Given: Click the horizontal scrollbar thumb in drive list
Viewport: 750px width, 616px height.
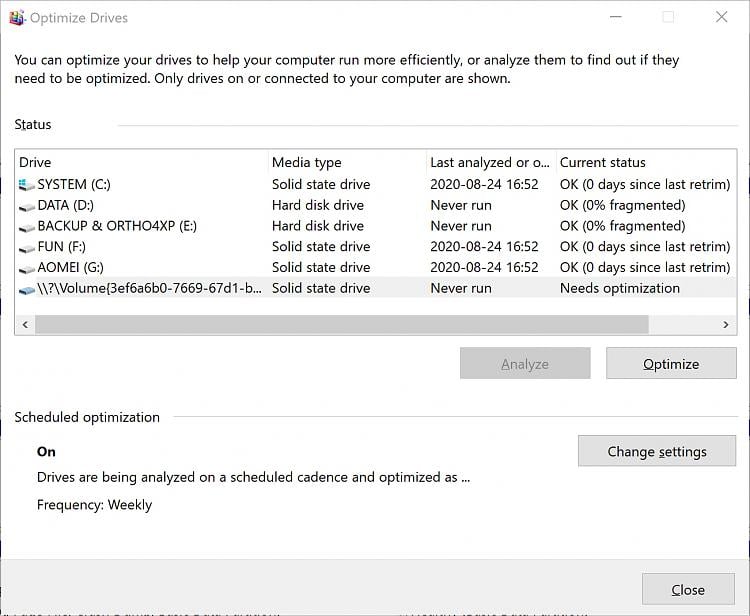Looking at the screenshot, I should tap(342, 324).
